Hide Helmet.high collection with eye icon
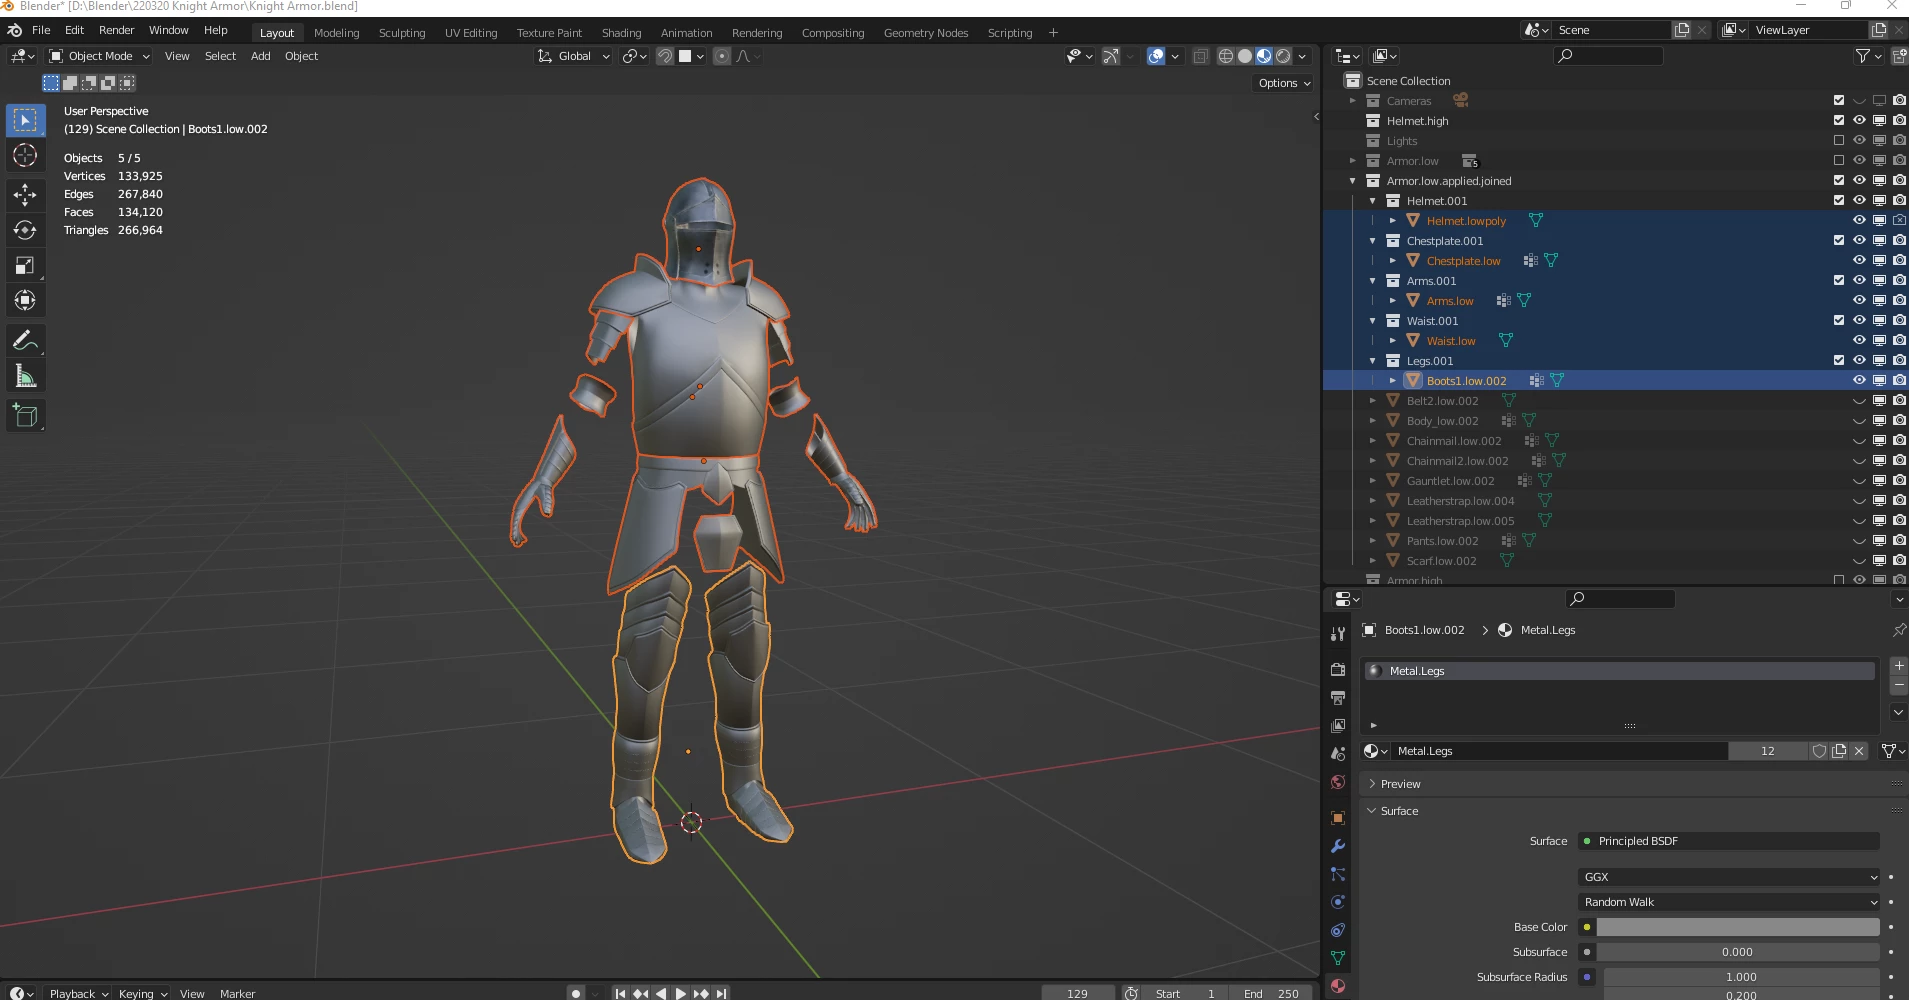The width and height of the screenshot is (1909, 1000). pyautogui.click(x=1859, y=121)
